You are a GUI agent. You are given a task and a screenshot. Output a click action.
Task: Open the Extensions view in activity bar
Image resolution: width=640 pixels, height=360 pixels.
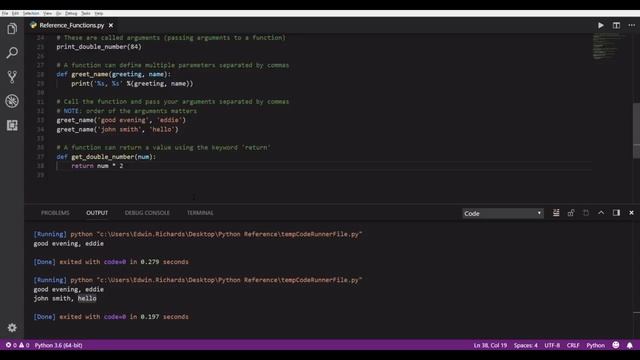coord(12,125)
